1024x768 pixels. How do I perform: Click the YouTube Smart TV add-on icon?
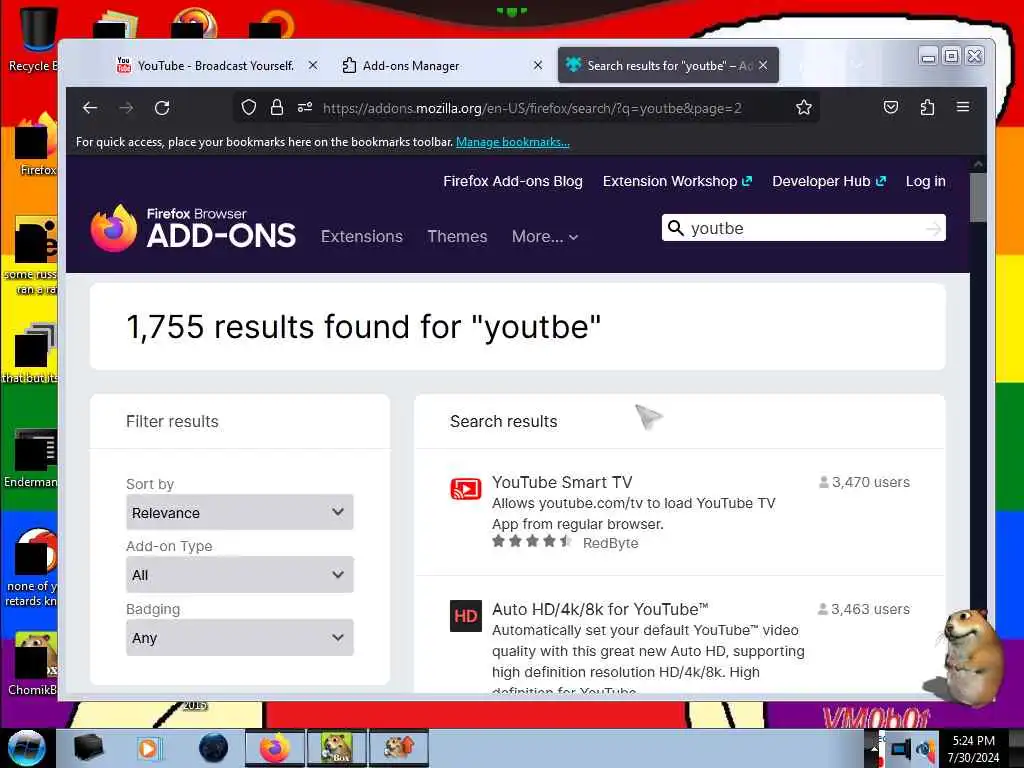[x=466, y=488]
